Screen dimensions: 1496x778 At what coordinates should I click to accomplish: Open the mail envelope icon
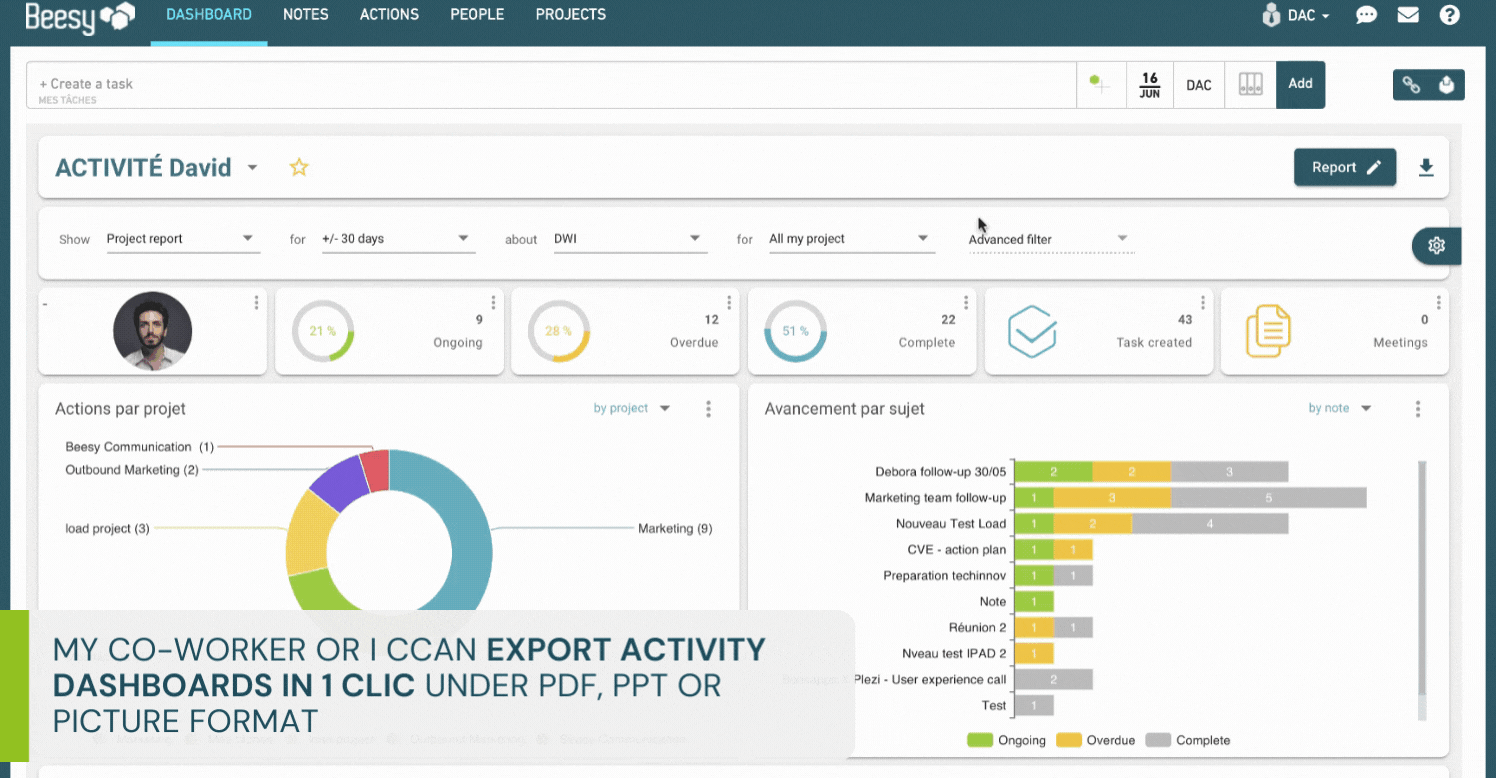pos(1408,15)
